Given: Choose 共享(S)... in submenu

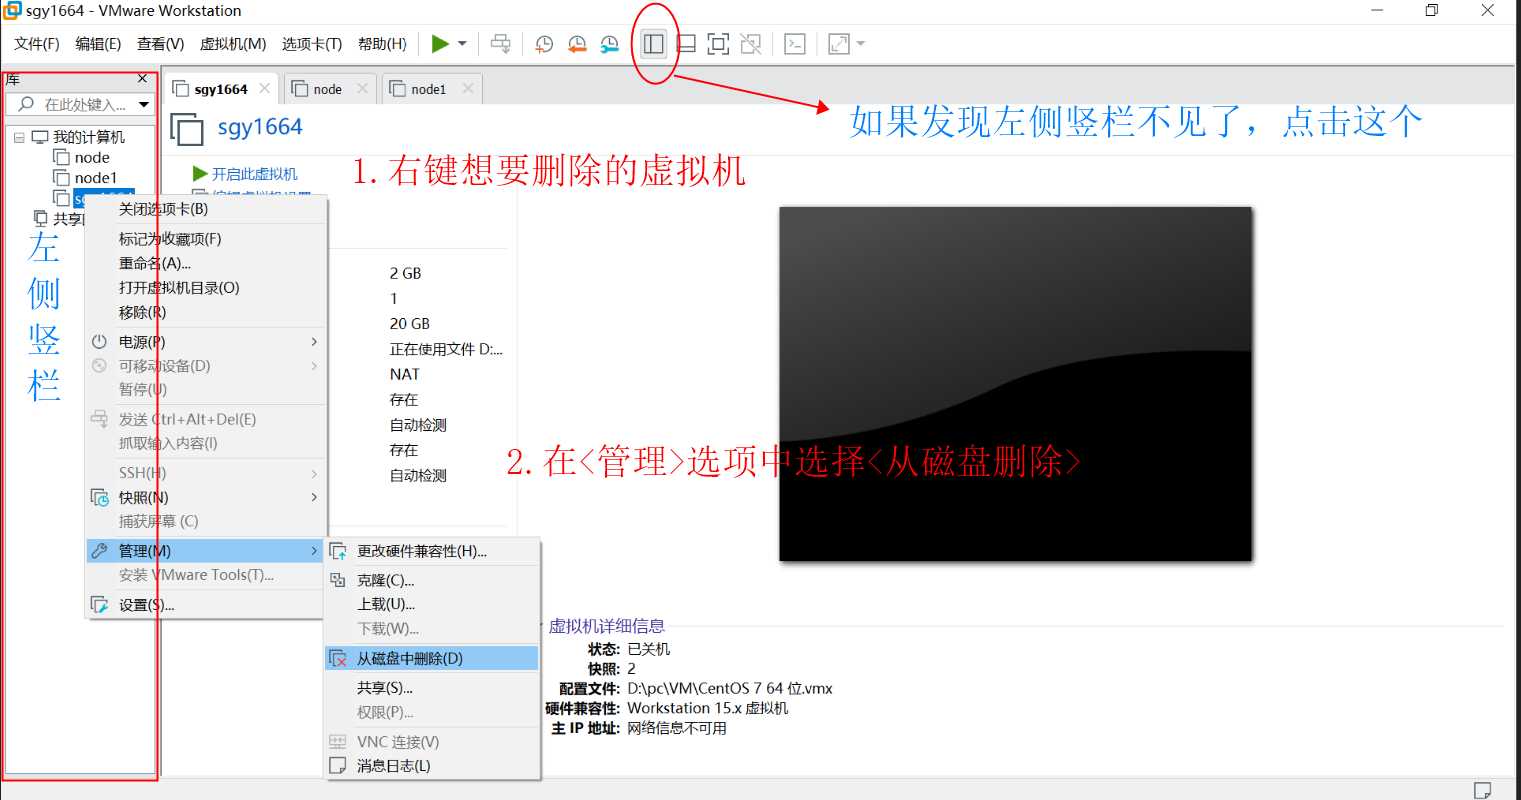Looking at the screenshot, I should [432, 688].
